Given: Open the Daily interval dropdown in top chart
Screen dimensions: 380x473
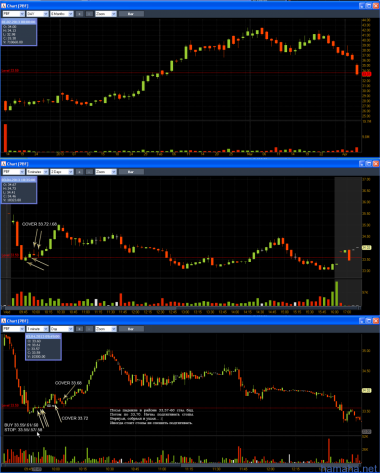Looking at the screenshot, I should pyautogui.click(x=37, y=14).
